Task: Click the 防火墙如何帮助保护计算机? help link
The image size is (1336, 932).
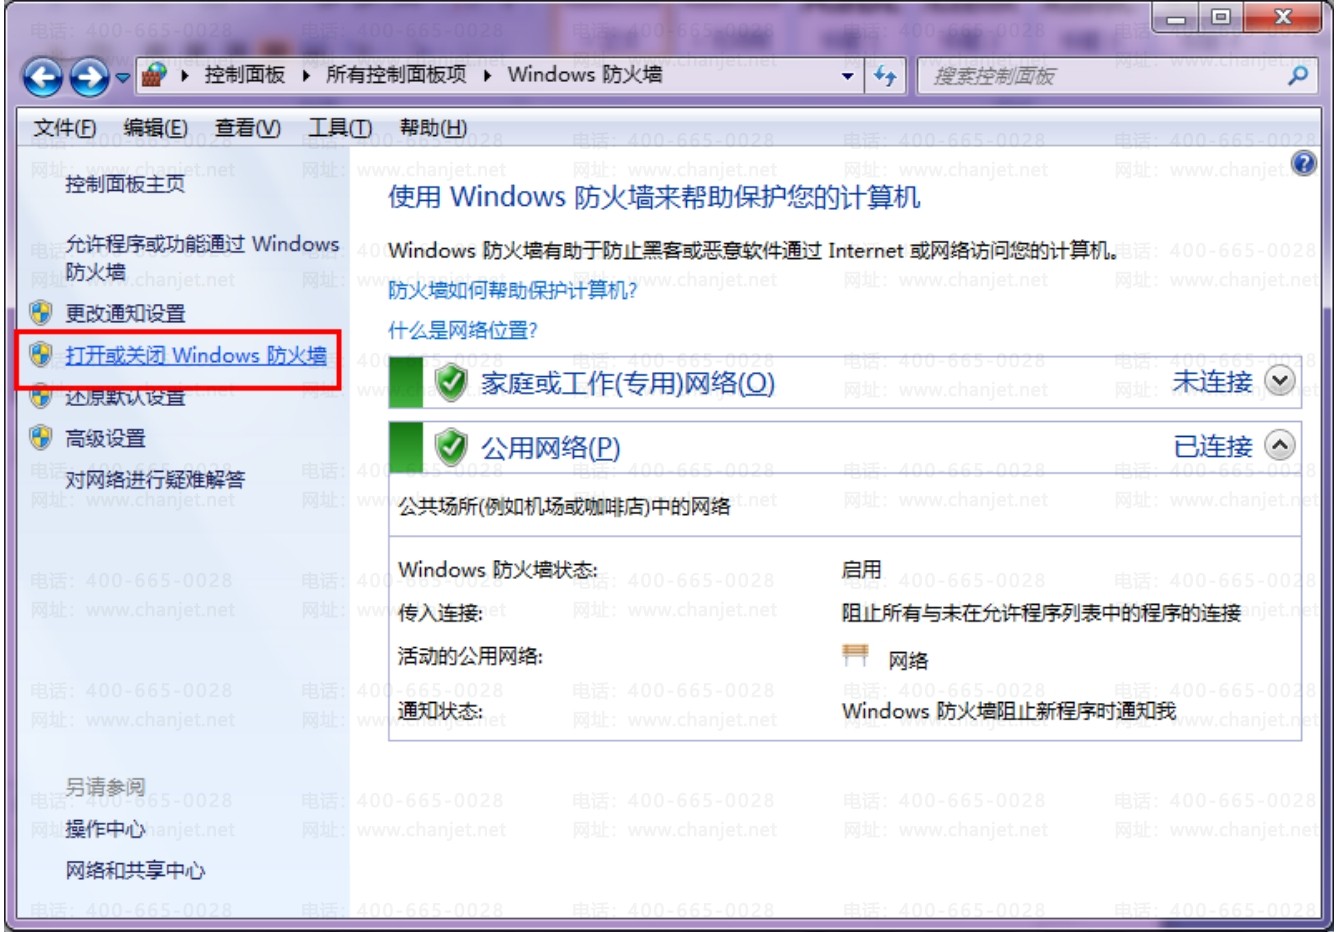Action: tap(512, 291)
